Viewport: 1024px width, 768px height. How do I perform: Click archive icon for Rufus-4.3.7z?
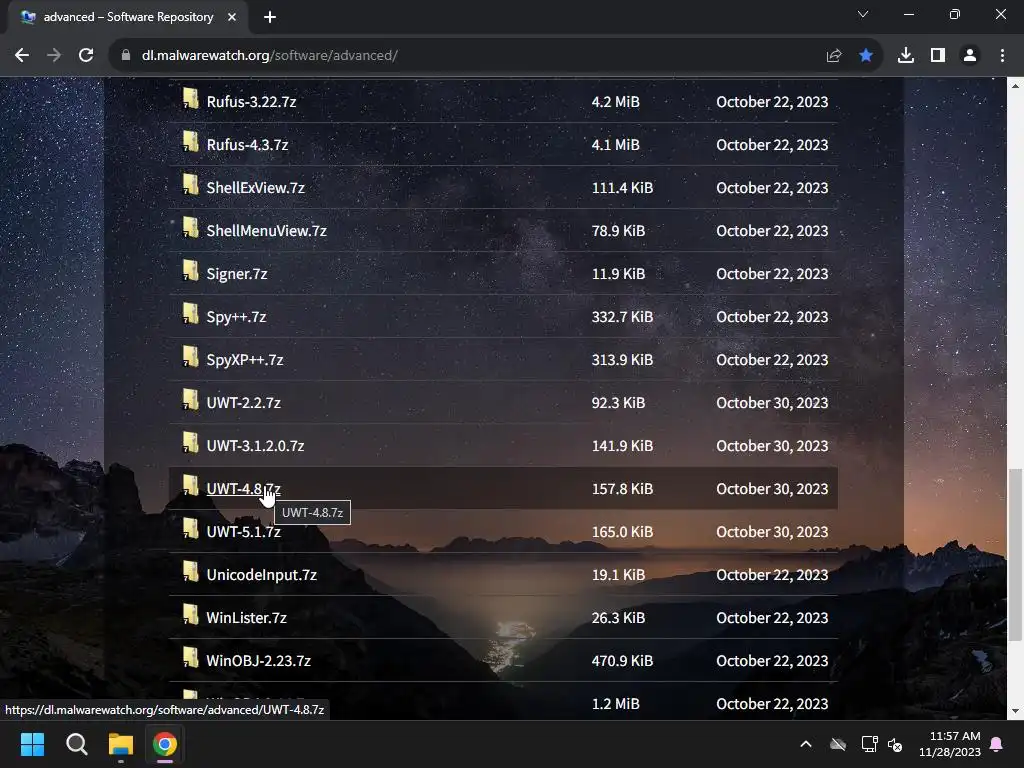point(190,142)
